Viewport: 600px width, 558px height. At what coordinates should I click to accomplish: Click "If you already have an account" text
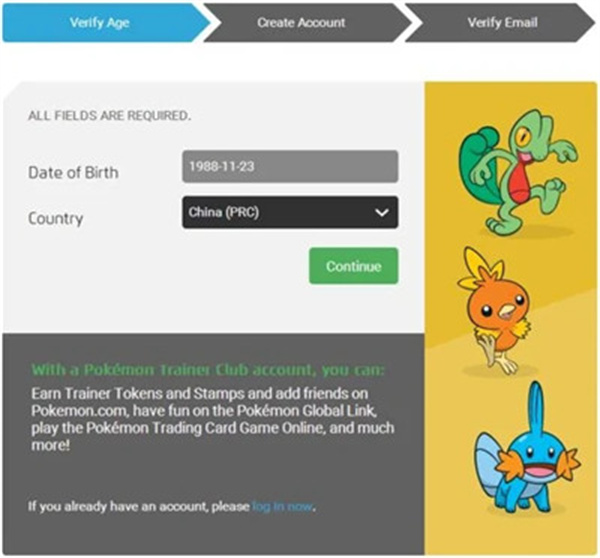[x=138, y=507]
